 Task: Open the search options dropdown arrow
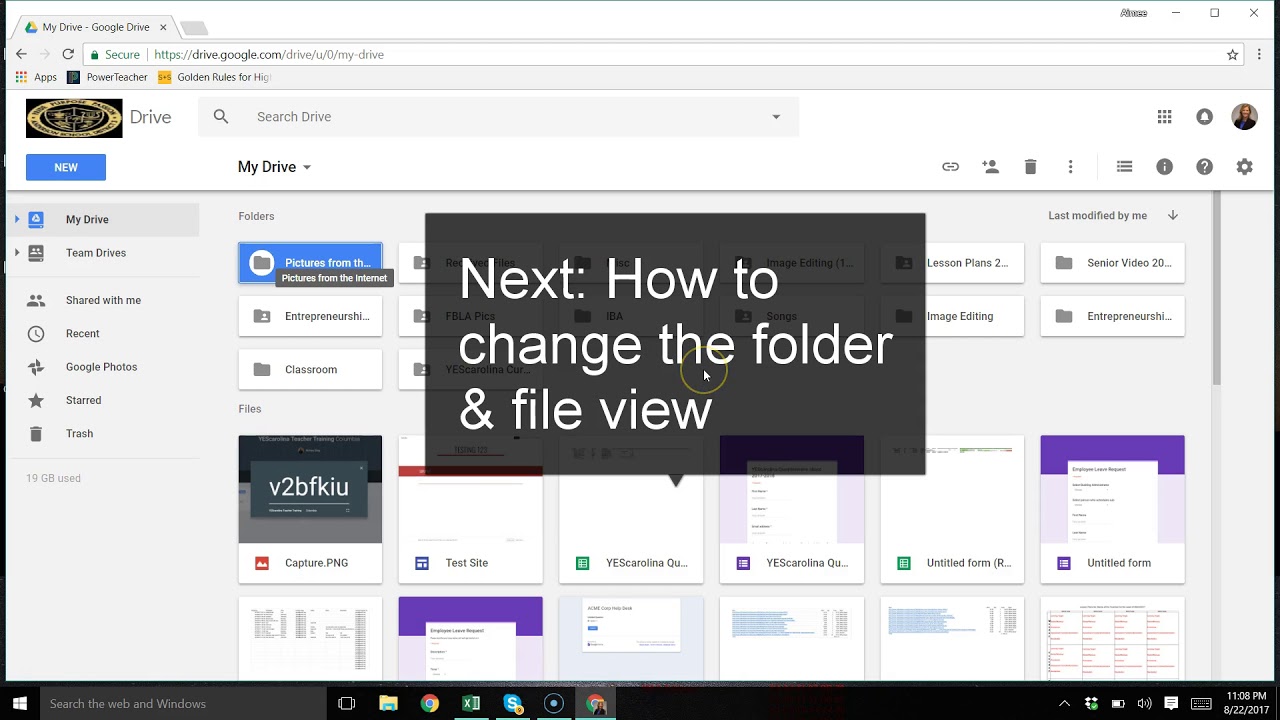point(776,117)
